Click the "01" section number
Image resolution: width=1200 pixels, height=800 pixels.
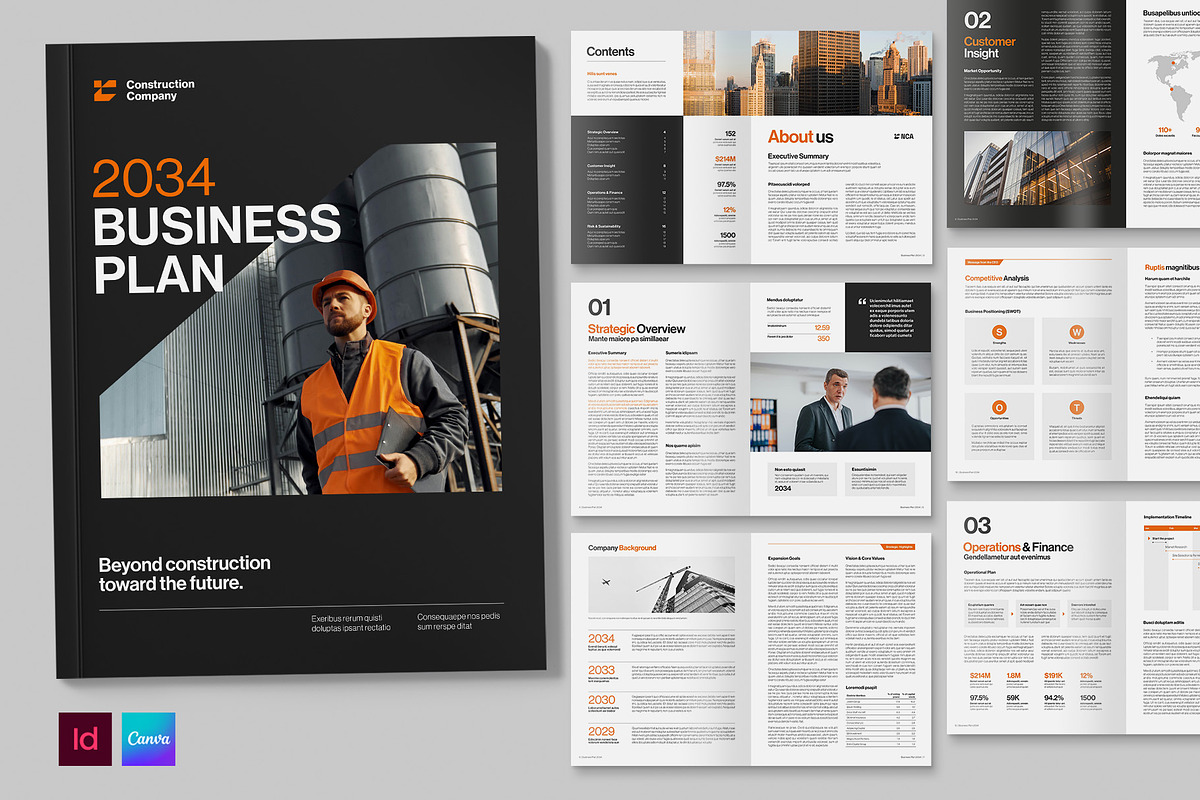(x=599, y=307)
